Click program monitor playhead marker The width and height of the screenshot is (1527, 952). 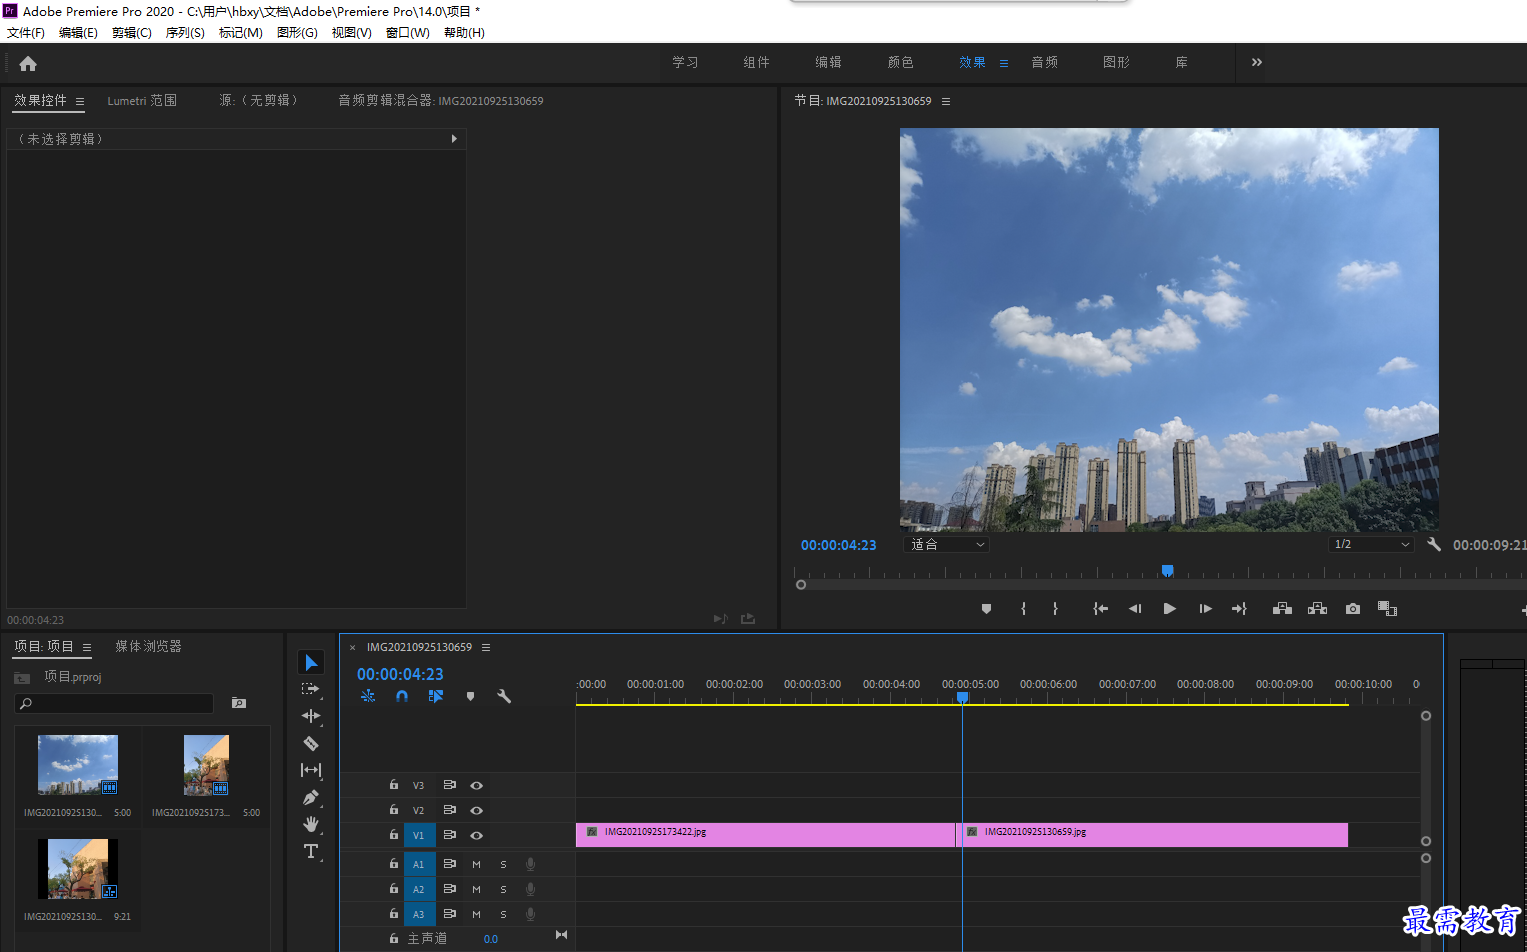[1167, 571]
